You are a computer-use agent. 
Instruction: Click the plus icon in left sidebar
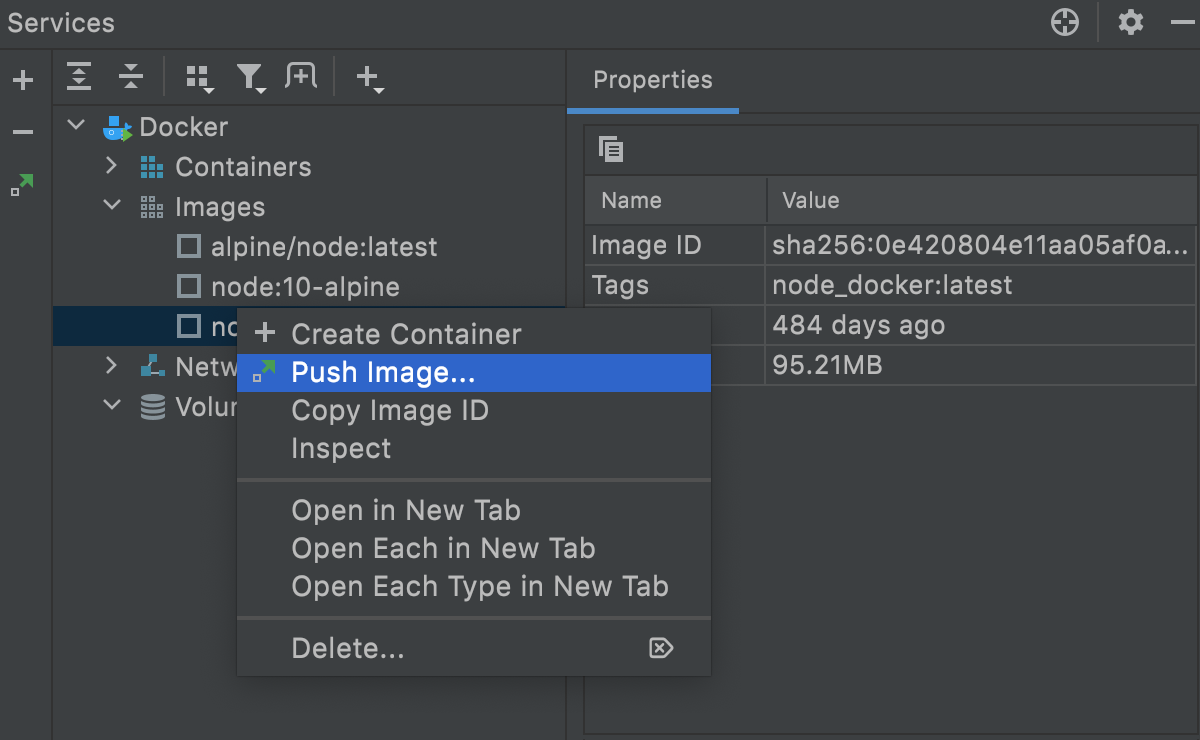[23, 80]
